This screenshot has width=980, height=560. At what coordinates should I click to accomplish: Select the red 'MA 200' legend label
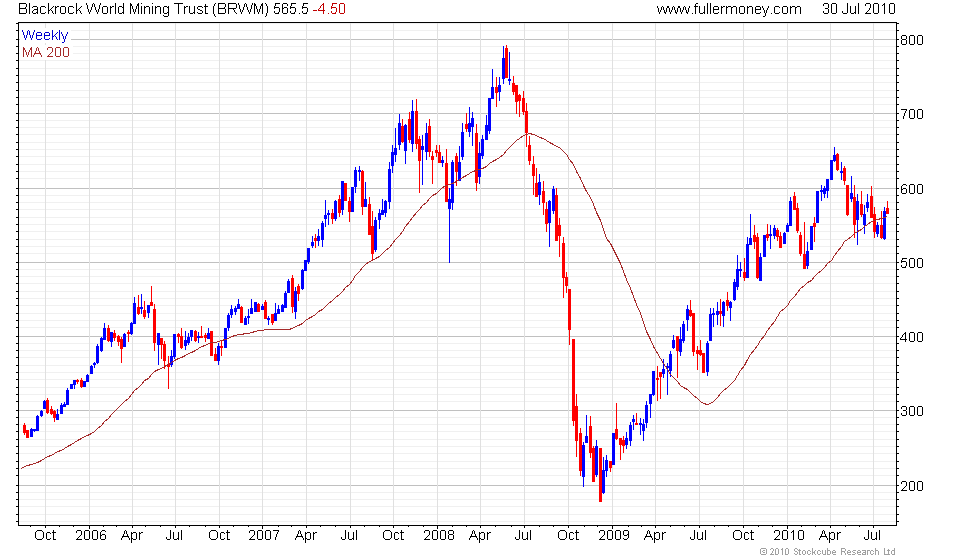click(x=46, y=52)
